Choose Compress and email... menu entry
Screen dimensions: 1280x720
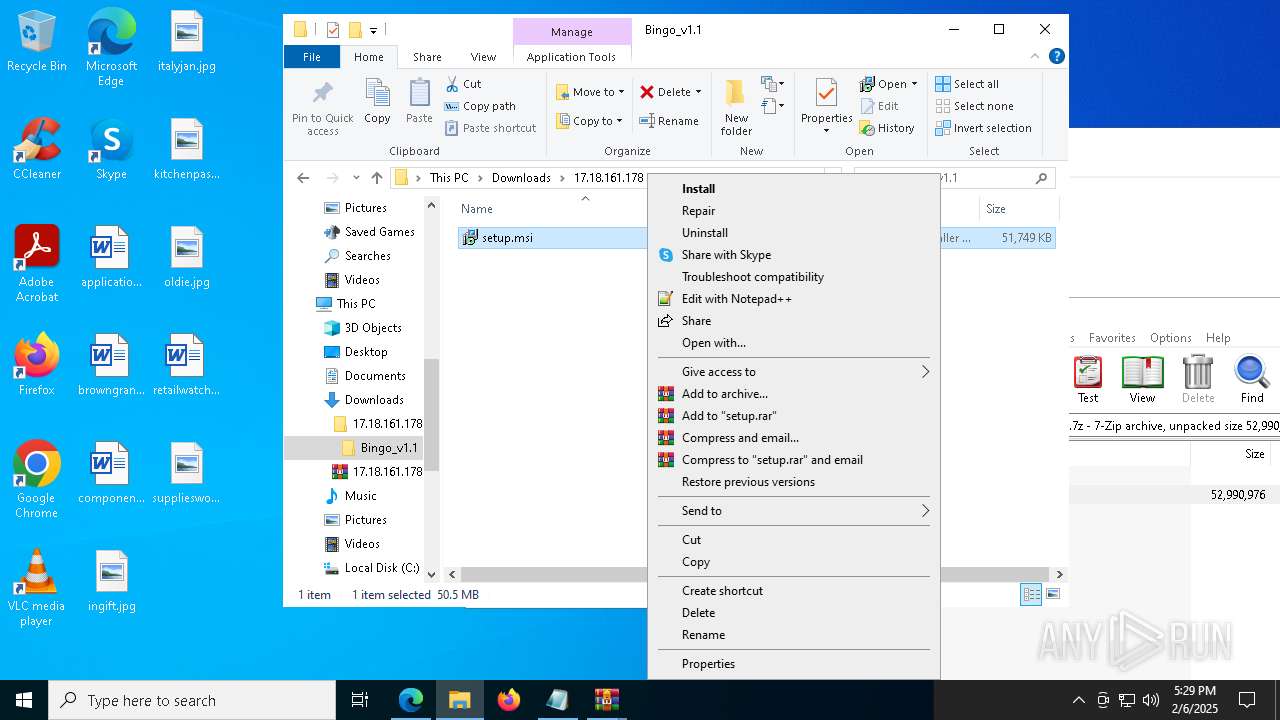793,438
